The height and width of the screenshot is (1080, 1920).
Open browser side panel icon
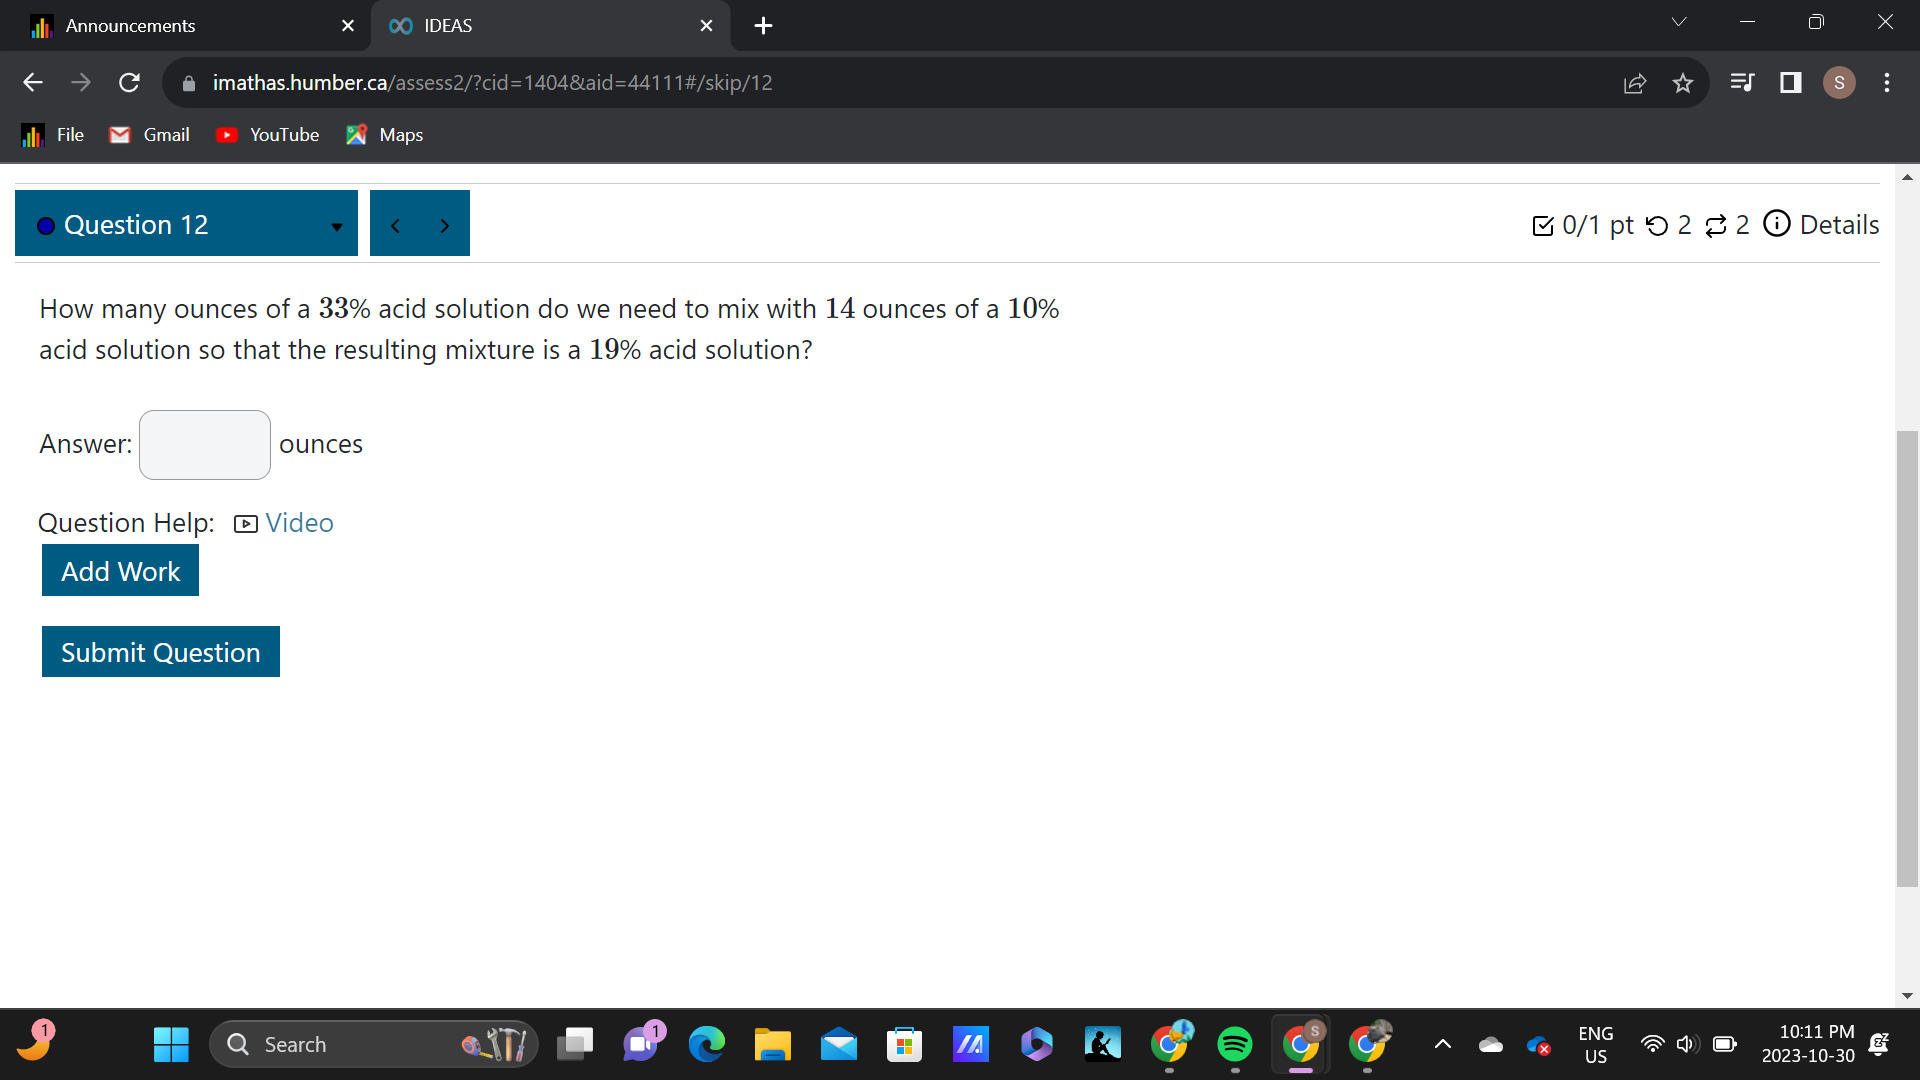(1791, 83)
